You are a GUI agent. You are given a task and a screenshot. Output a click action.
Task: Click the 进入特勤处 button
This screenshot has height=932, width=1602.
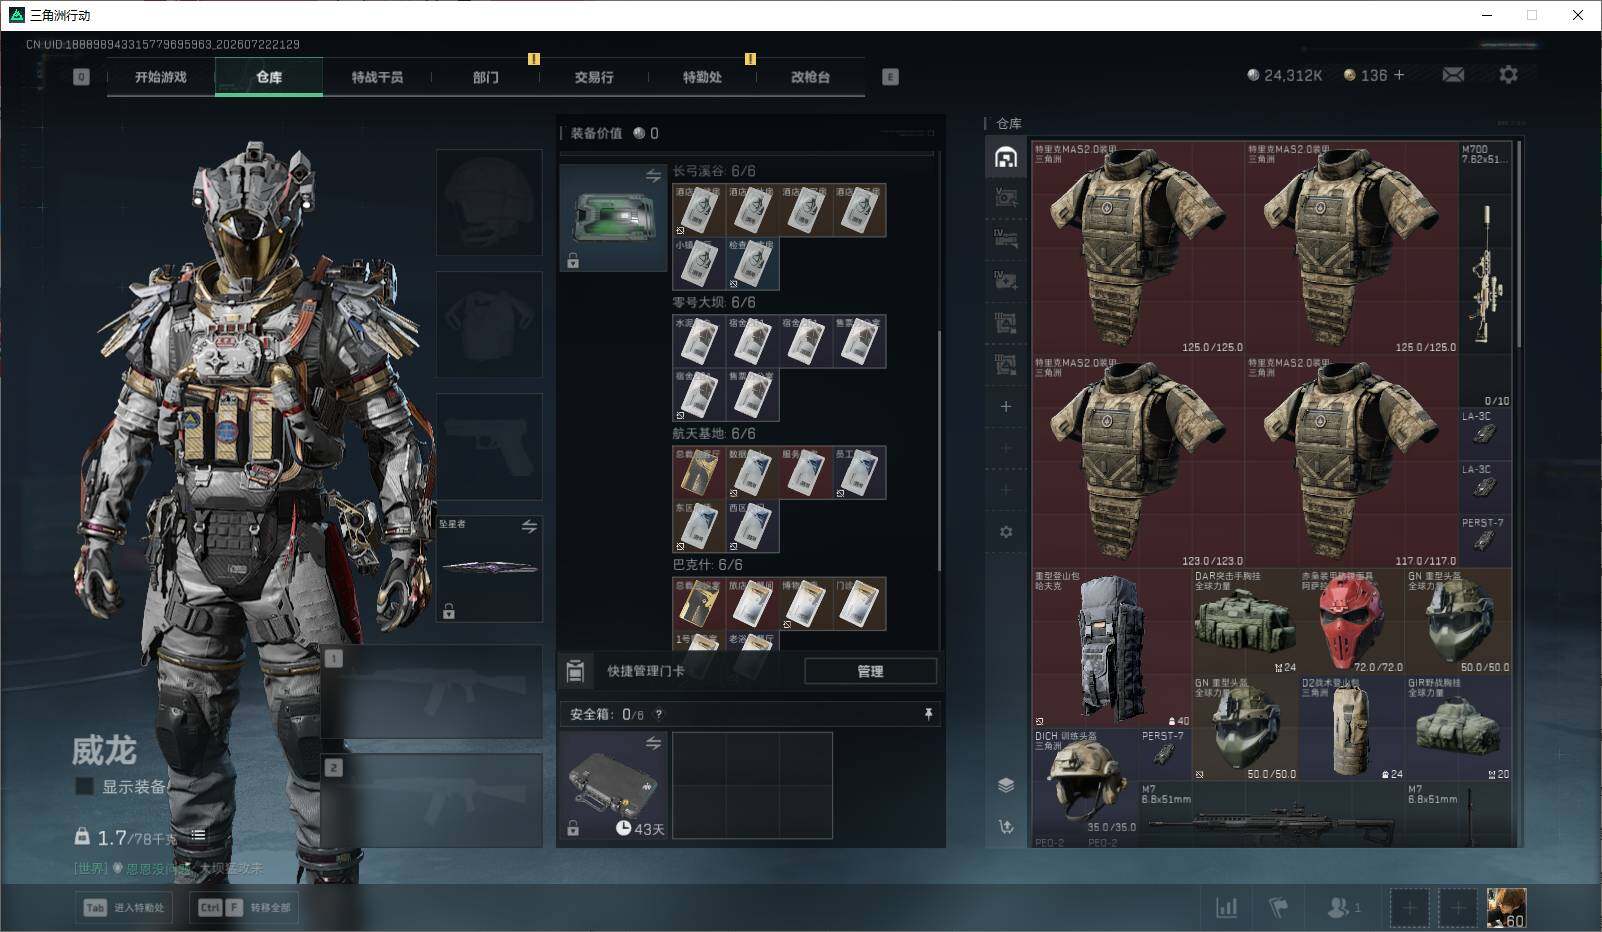pos(126,908)
